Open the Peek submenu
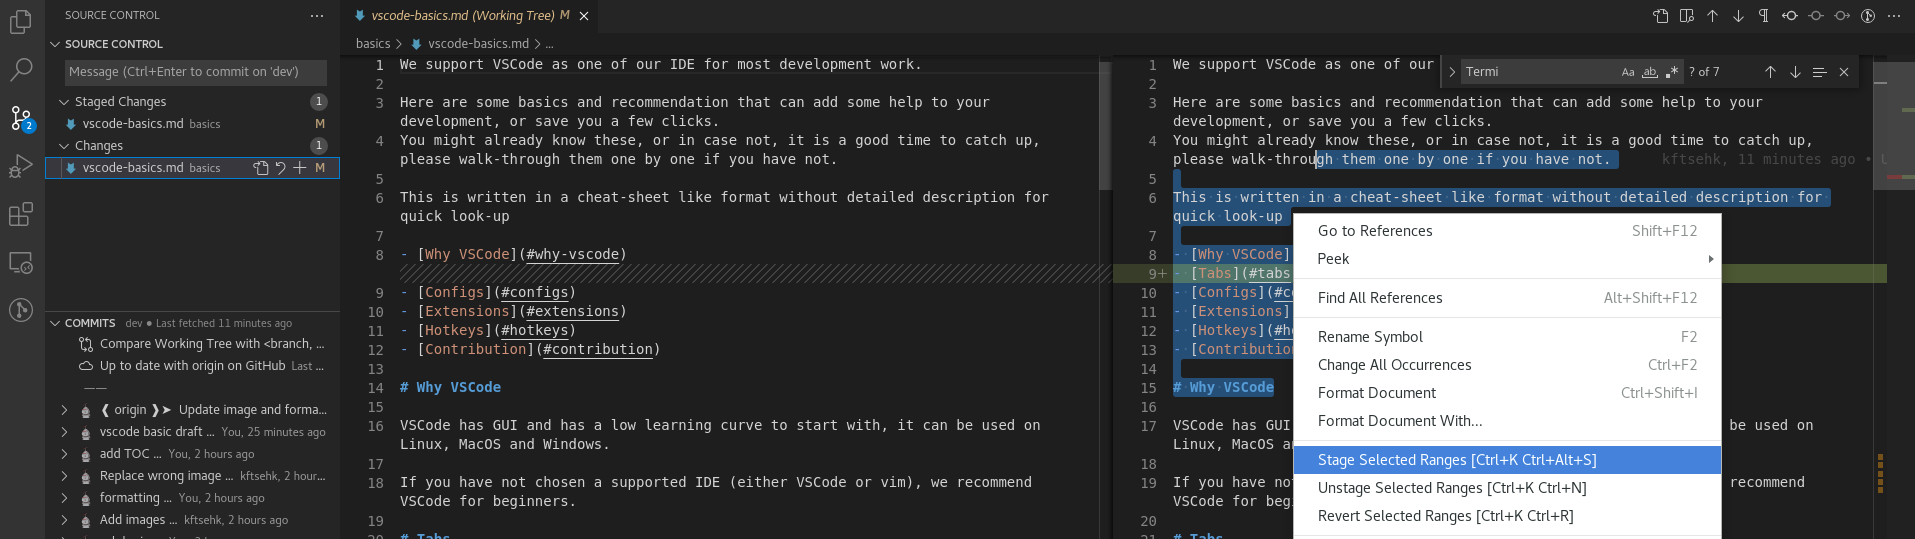Image resolution: width=1915 pixels, height=539 pixels. click(x=1507, y=259)
